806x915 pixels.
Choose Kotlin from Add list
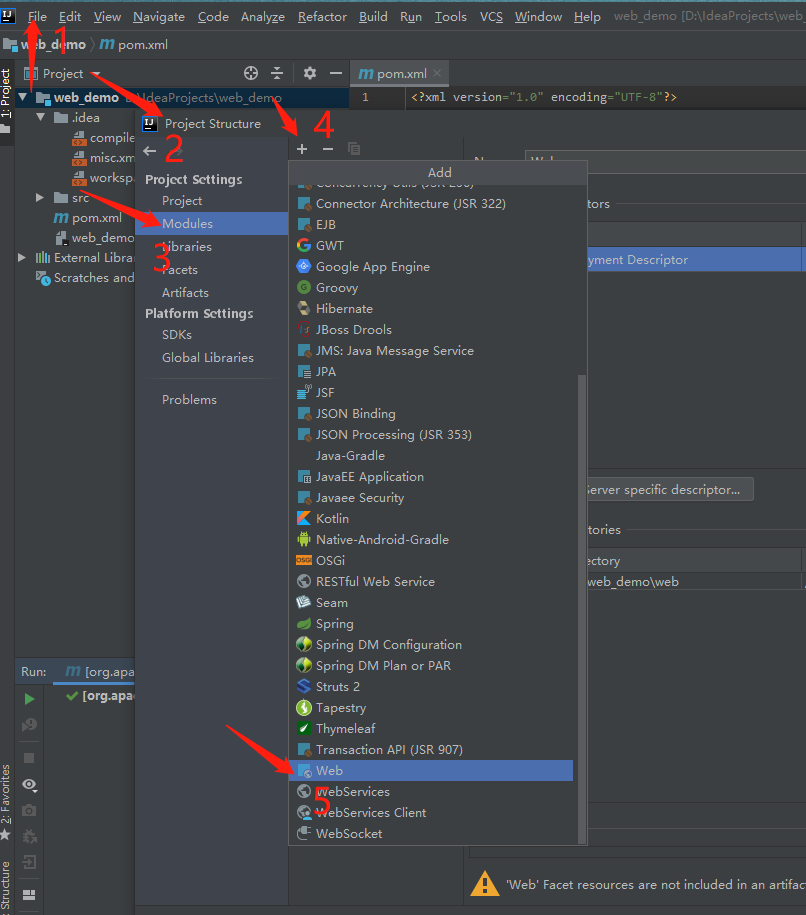pos(432,519)
